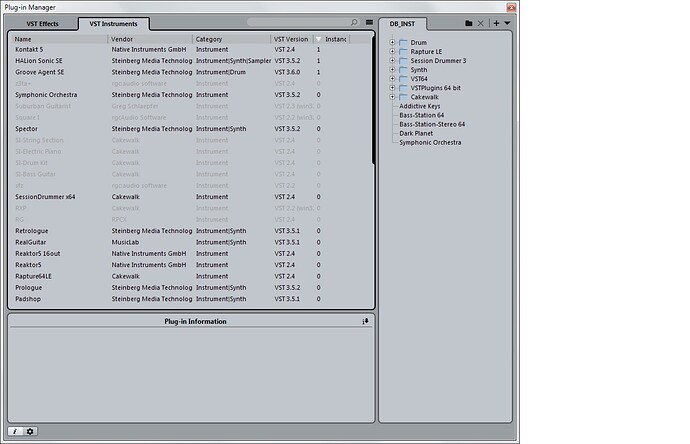The image size is (690, 444).
Task: Expand the VSTPlugins 64 bit folder
Action: click(392, 88)
